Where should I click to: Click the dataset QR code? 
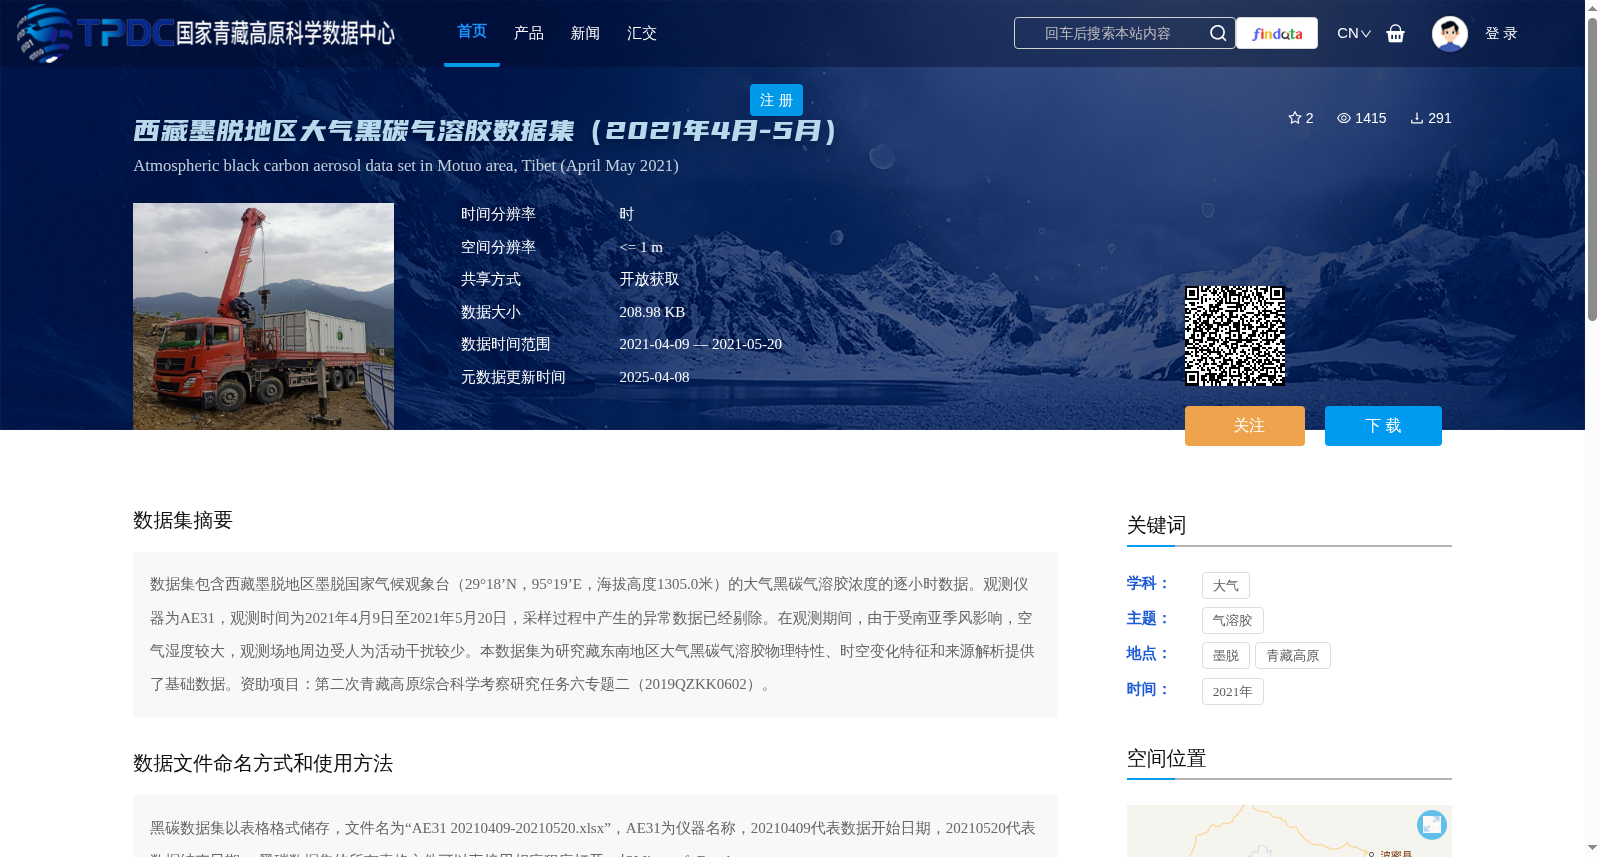[1235, 336]
